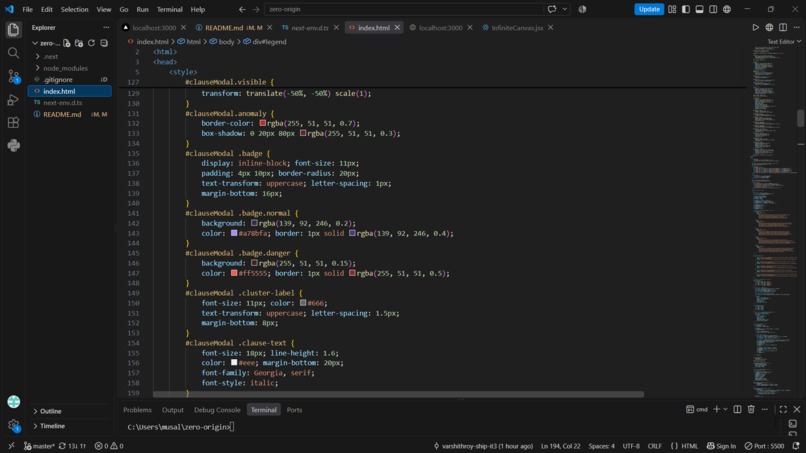Screen dimensions: 806x453
Task: Toggle primary side bar visibility
Action: (686, 9)
